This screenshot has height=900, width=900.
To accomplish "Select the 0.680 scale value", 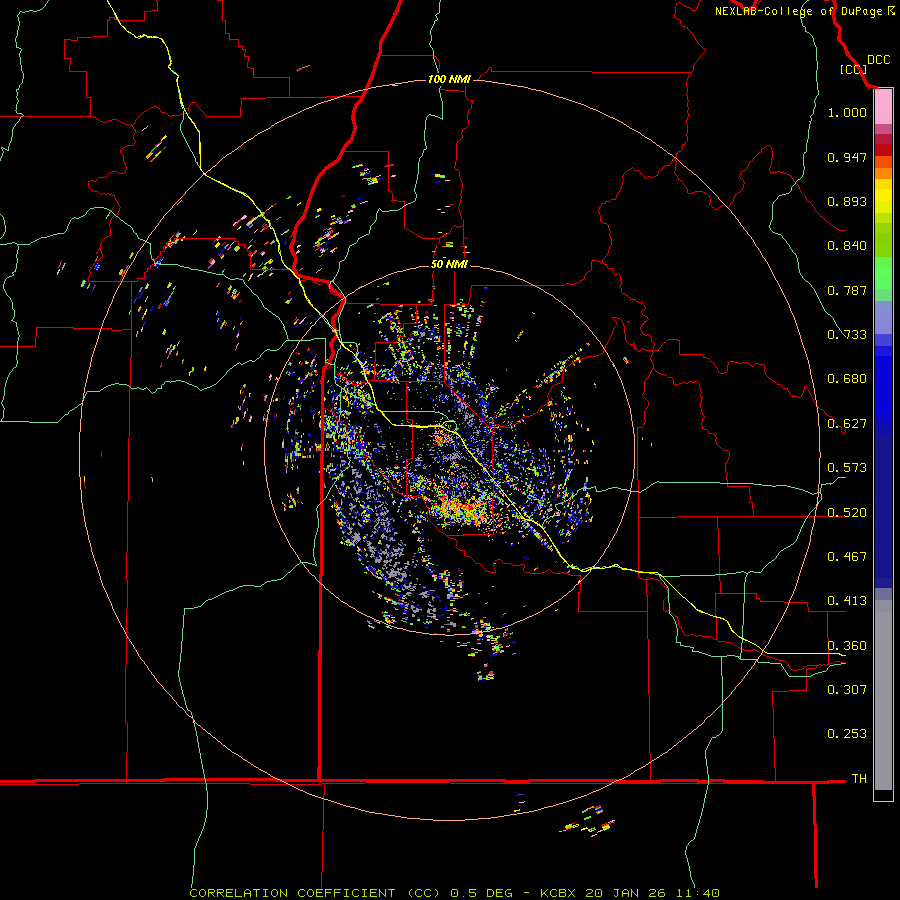I will 847,379.
